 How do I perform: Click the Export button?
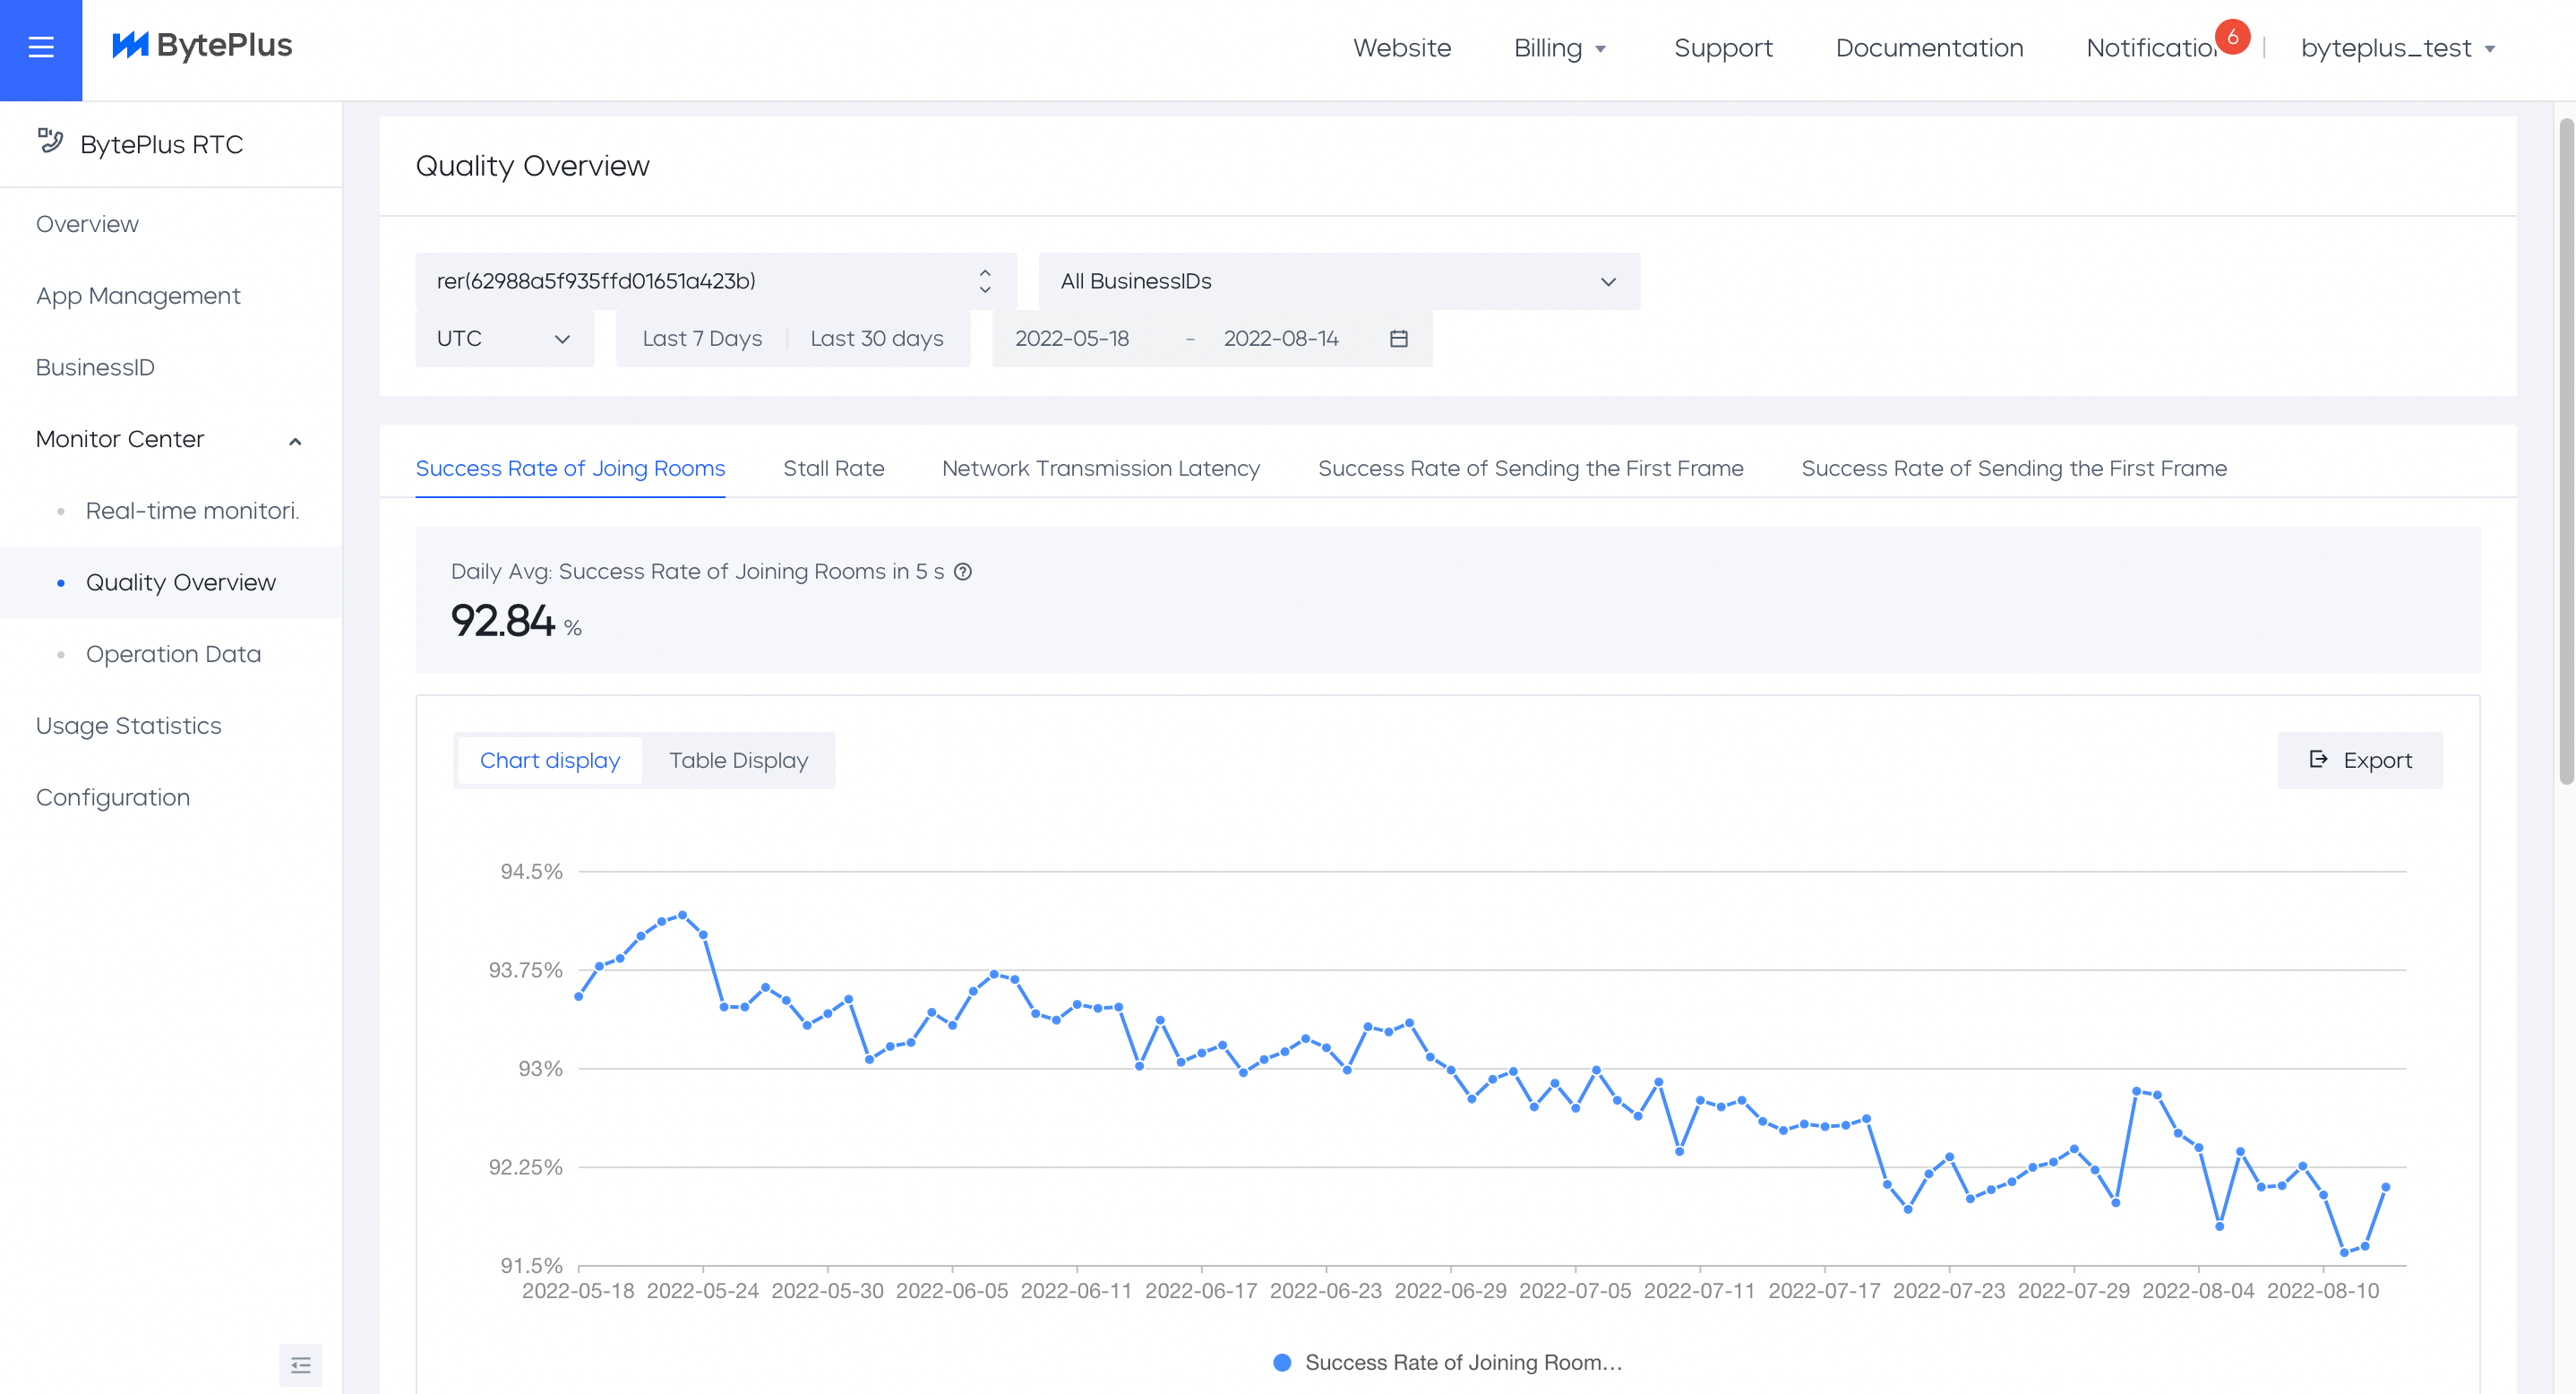[x=2359, y=760]
